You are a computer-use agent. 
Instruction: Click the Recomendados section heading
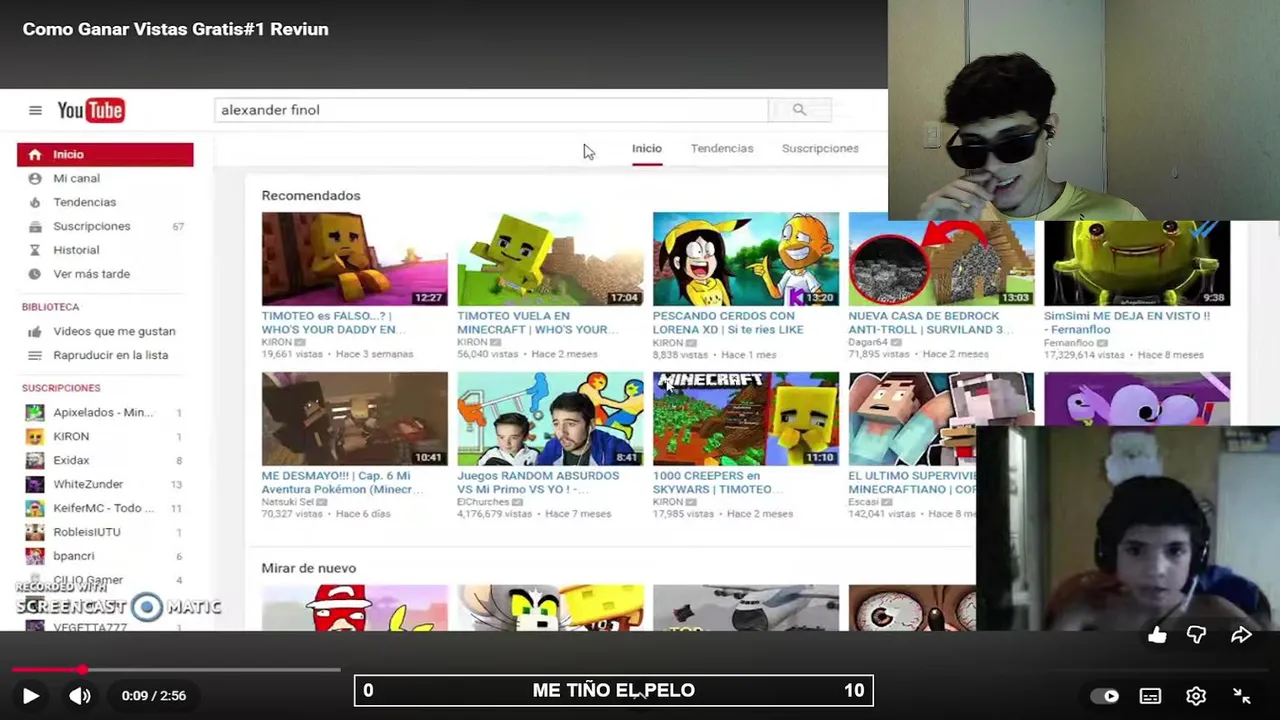(x=311, y=196)
